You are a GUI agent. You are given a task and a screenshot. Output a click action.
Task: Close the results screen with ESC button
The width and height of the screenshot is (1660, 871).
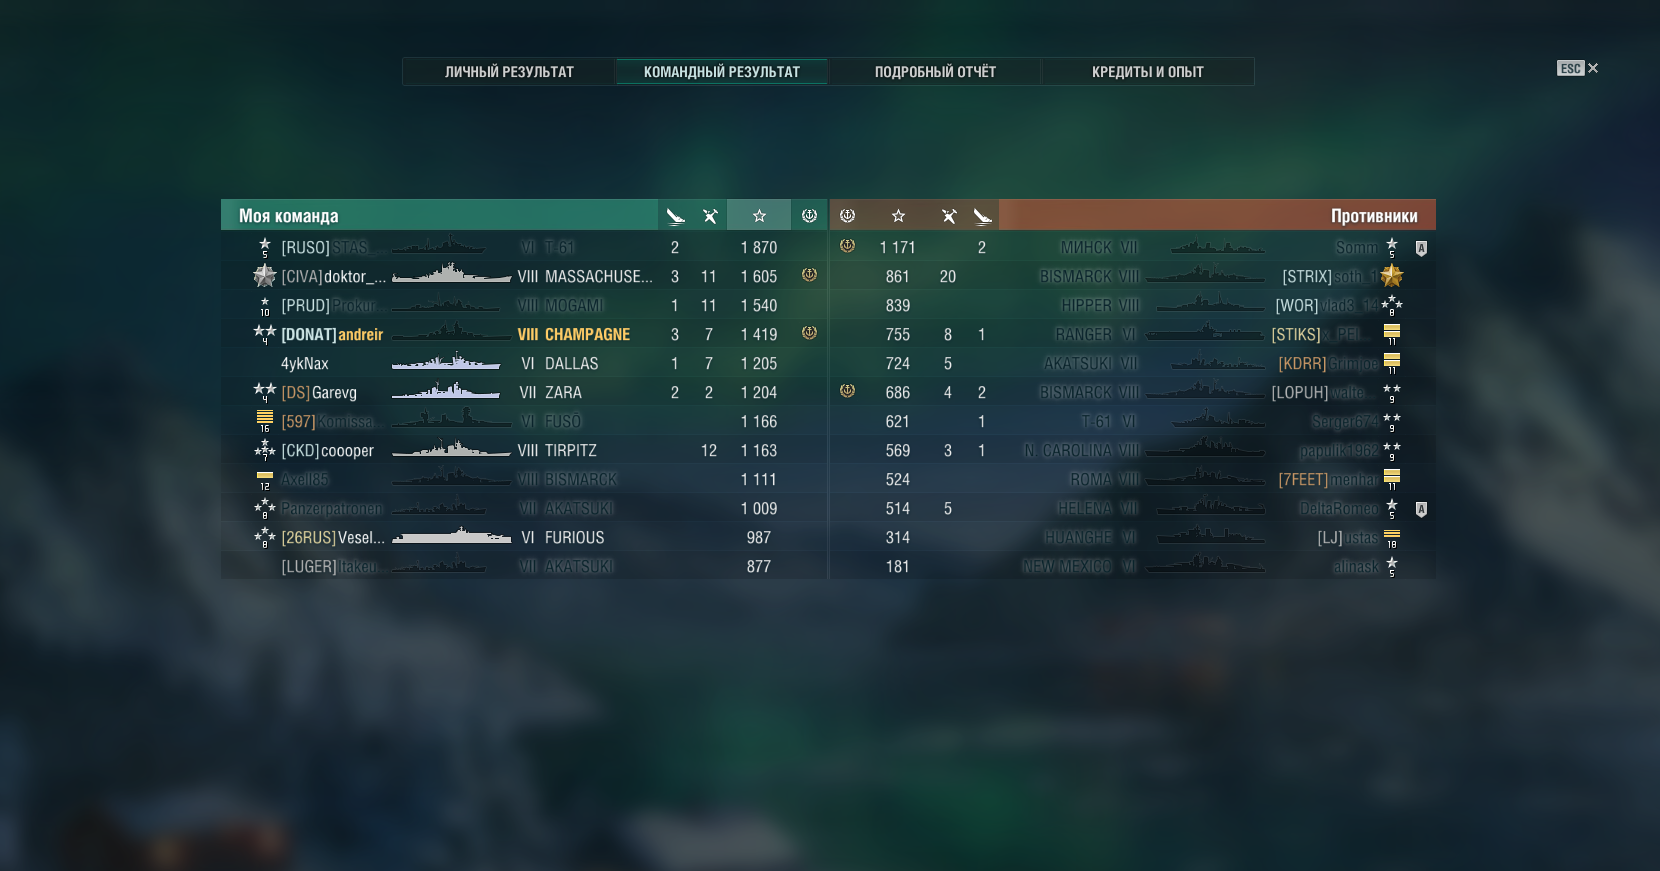click(x=1577, y=68)
